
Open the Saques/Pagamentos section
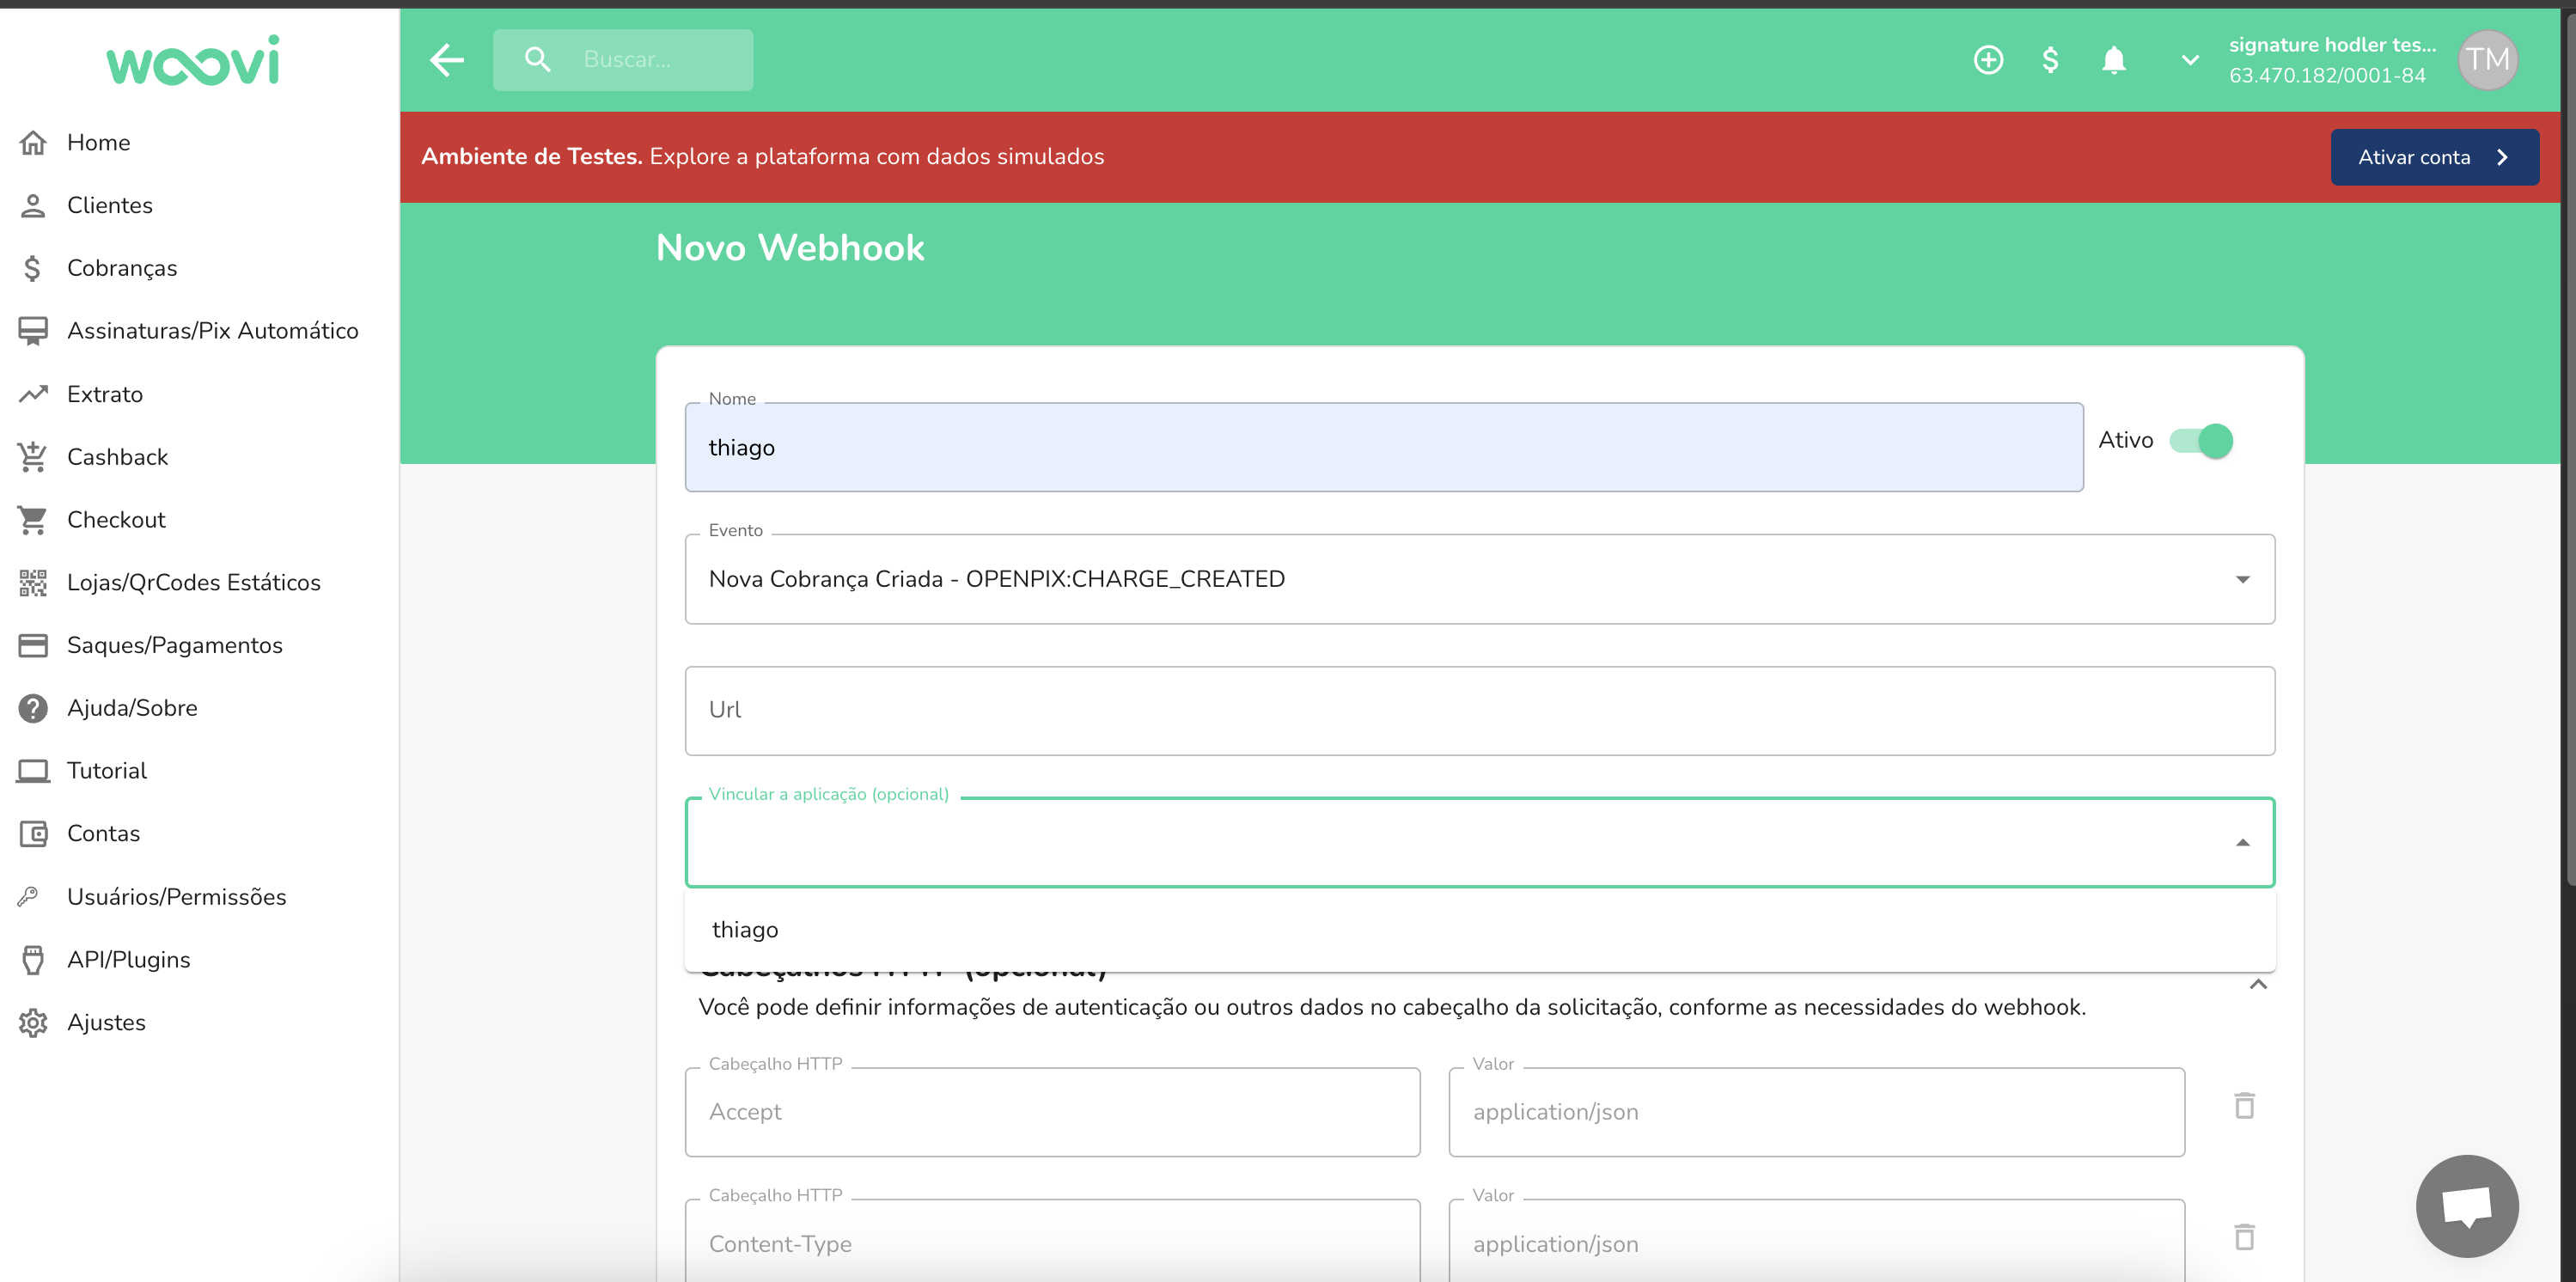[175, 645]
